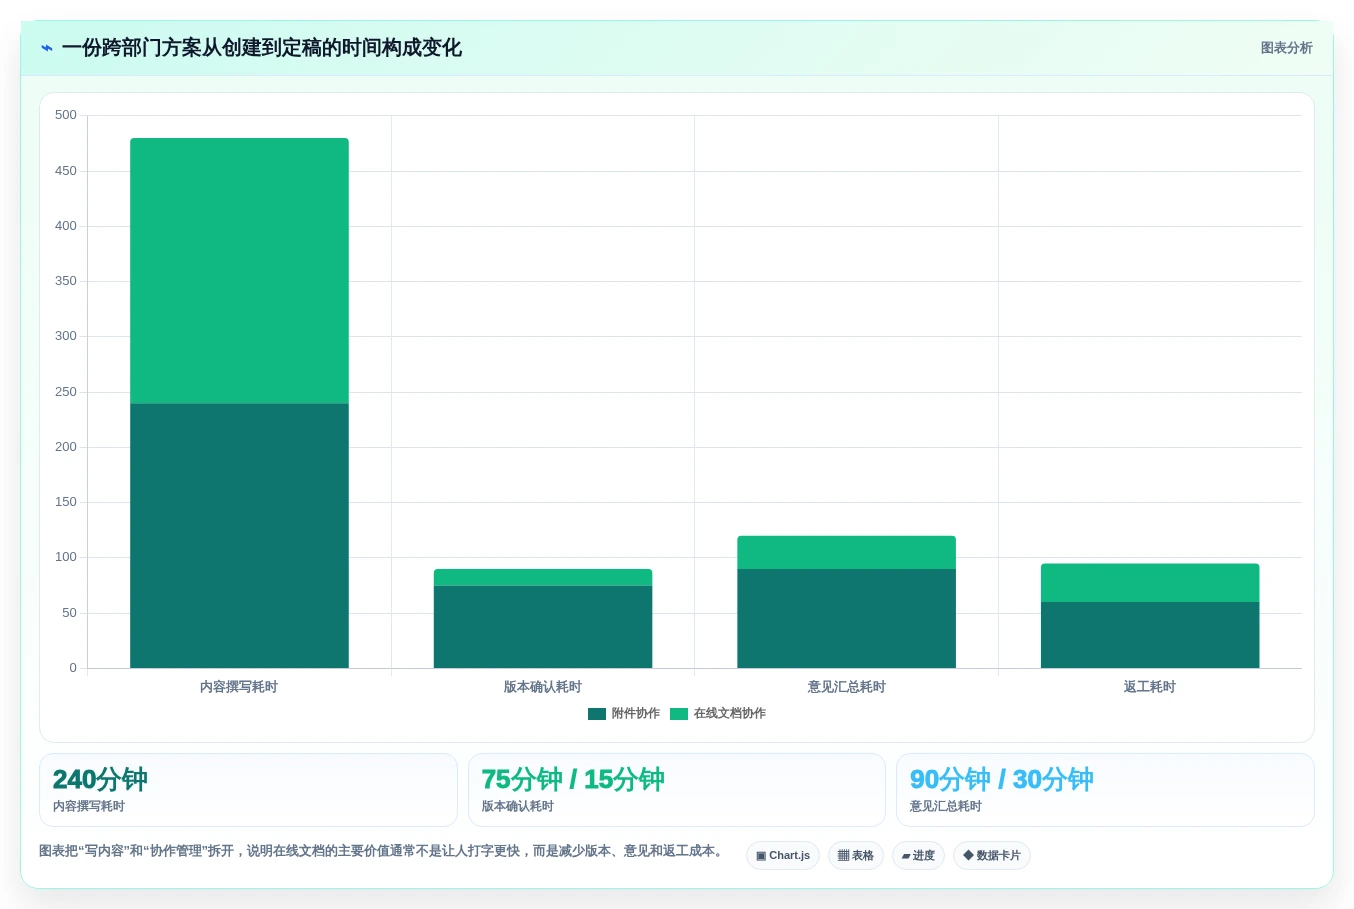Image resolution: width=1354 pixels, height=909 pixels.
Task: Click the 在线文档协作 legend text
Action: [730, 714]
